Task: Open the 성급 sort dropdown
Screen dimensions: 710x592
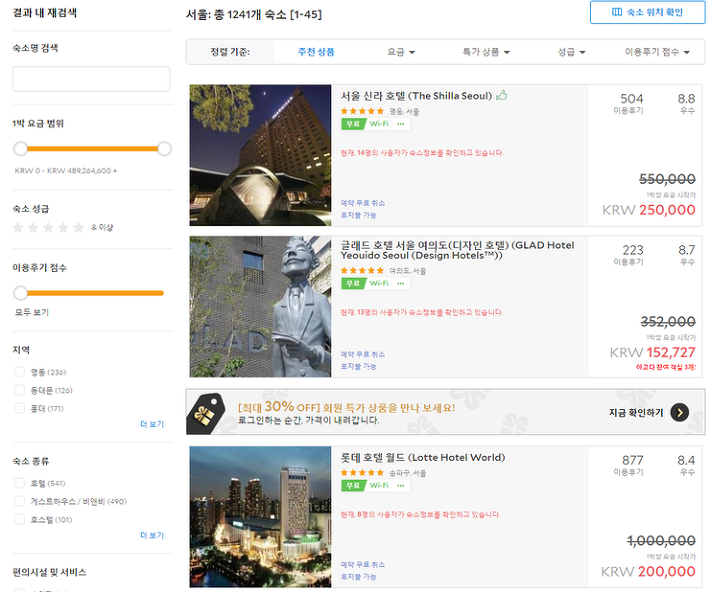Action: point(571,52)
